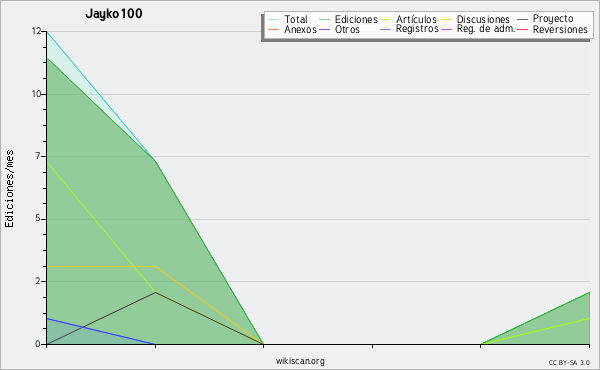
Task: Click the Reg. de adm. legend label
Action: 486,29
